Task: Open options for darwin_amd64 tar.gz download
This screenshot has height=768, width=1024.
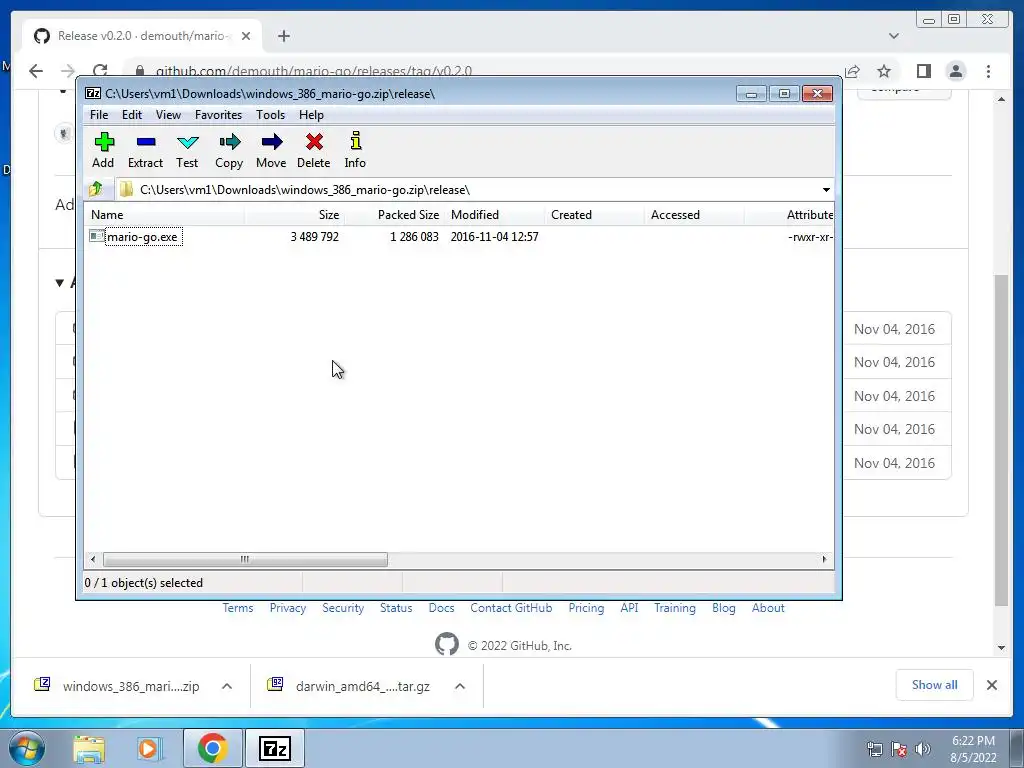Action: coord(460,686)
